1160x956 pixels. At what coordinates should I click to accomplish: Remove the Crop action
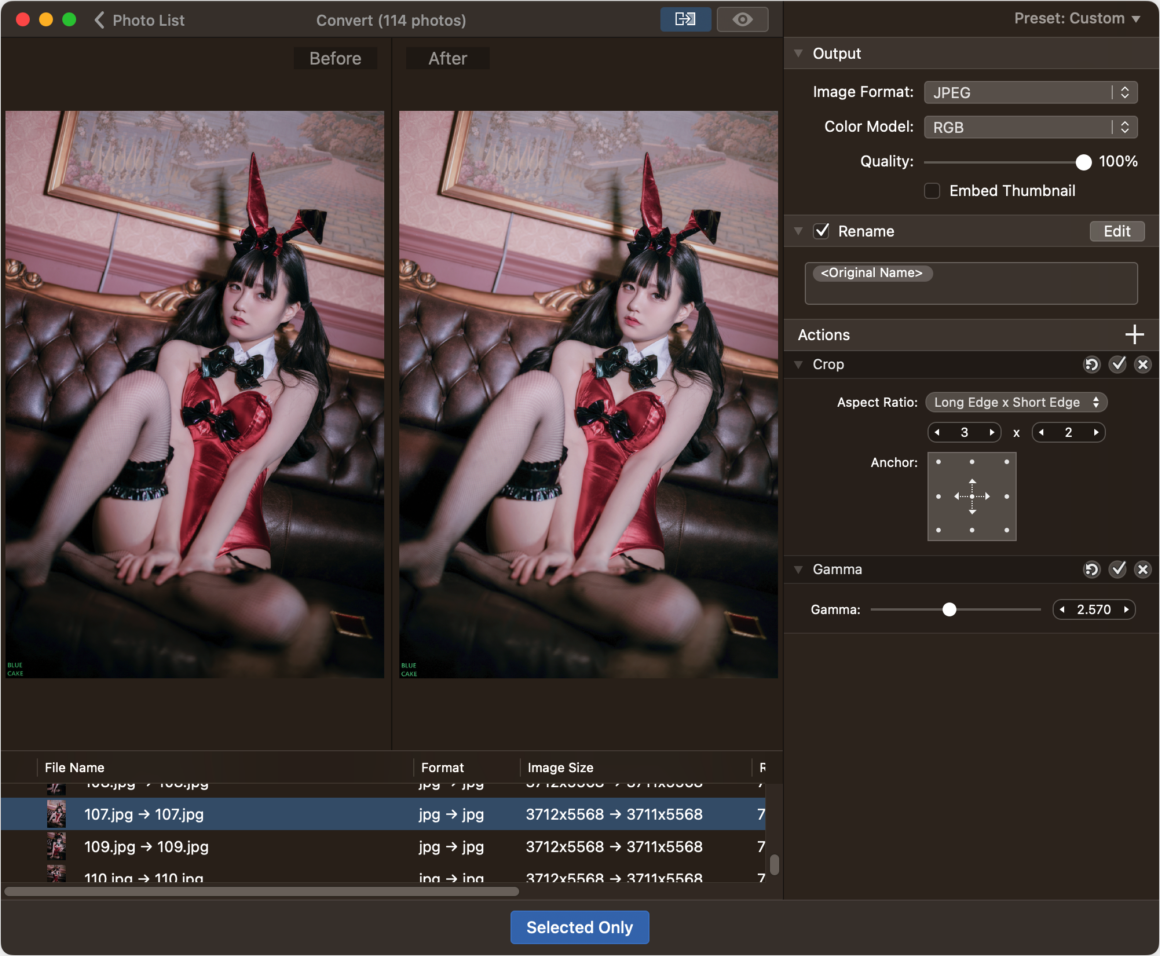1142,364
